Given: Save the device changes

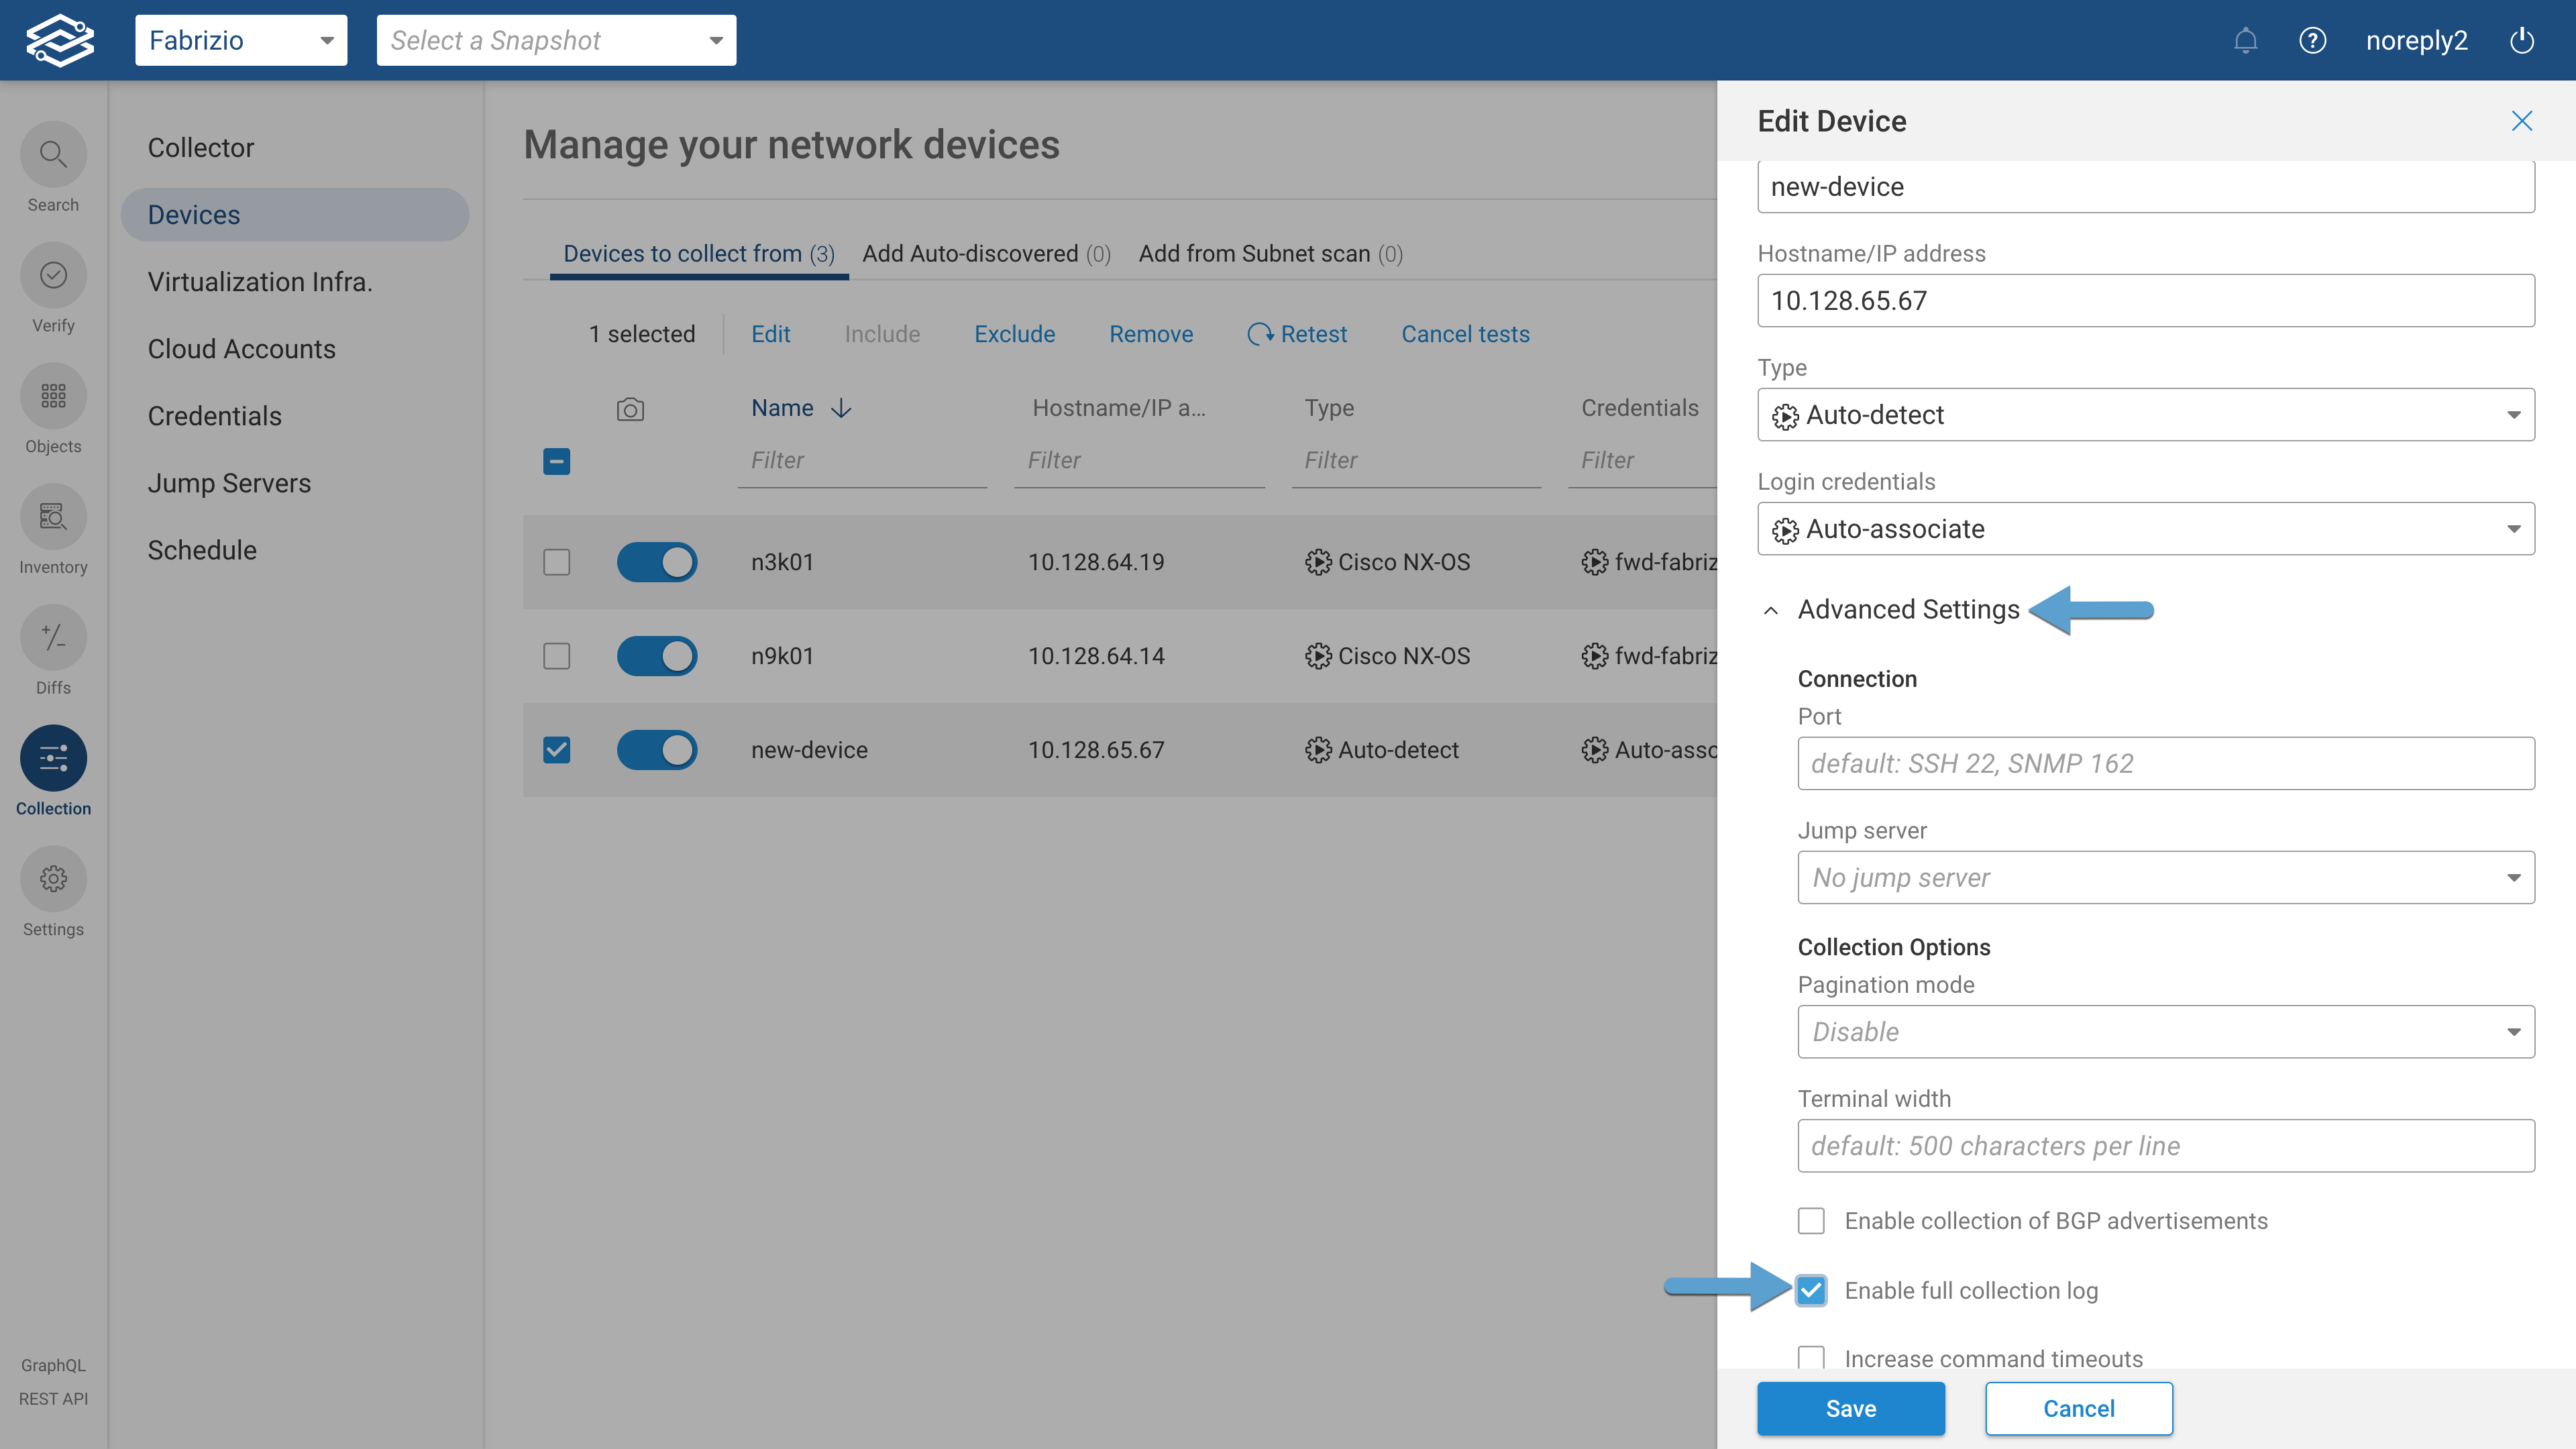Looking at the screenshot, I should (1851, 1408).
